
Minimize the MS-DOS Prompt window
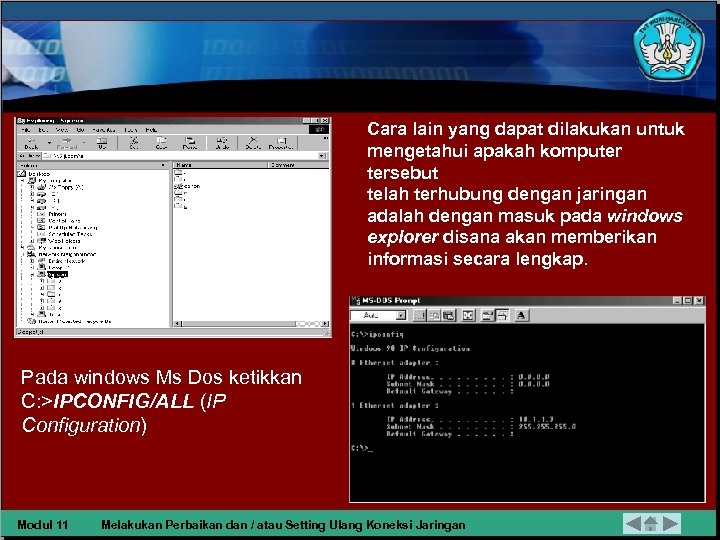click(678, 301)
